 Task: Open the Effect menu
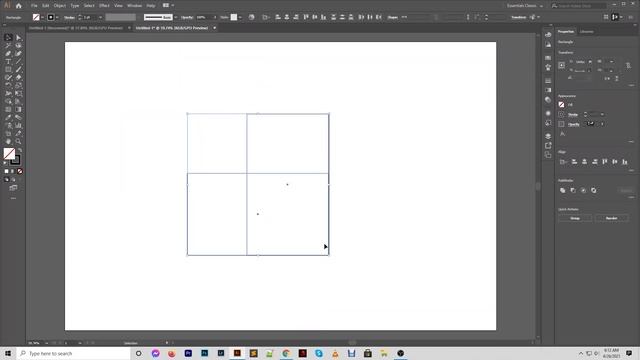click(104, 6)
